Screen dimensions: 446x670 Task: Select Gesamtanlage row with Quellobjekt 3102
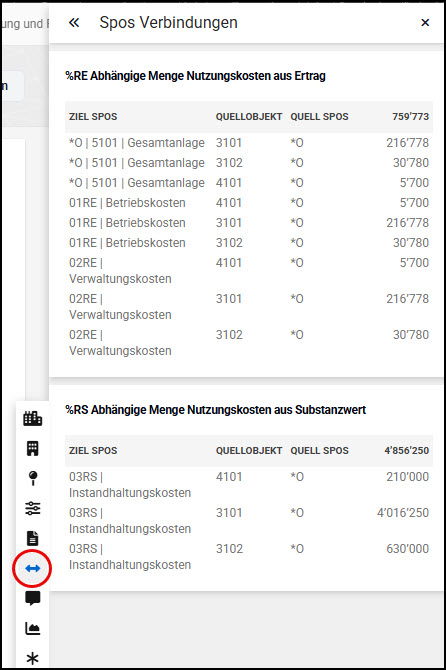(x=249, y=163)
